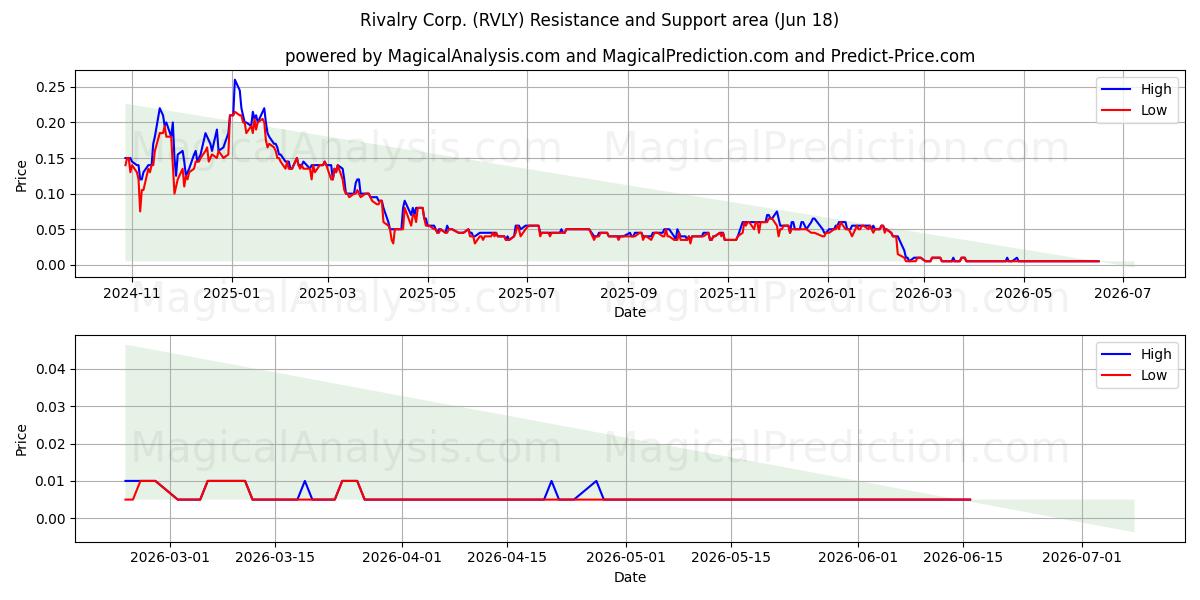1200x600 pixels.
Task: Click the '0.05' y-axis tick of top chart
Action: coord(51,229)
